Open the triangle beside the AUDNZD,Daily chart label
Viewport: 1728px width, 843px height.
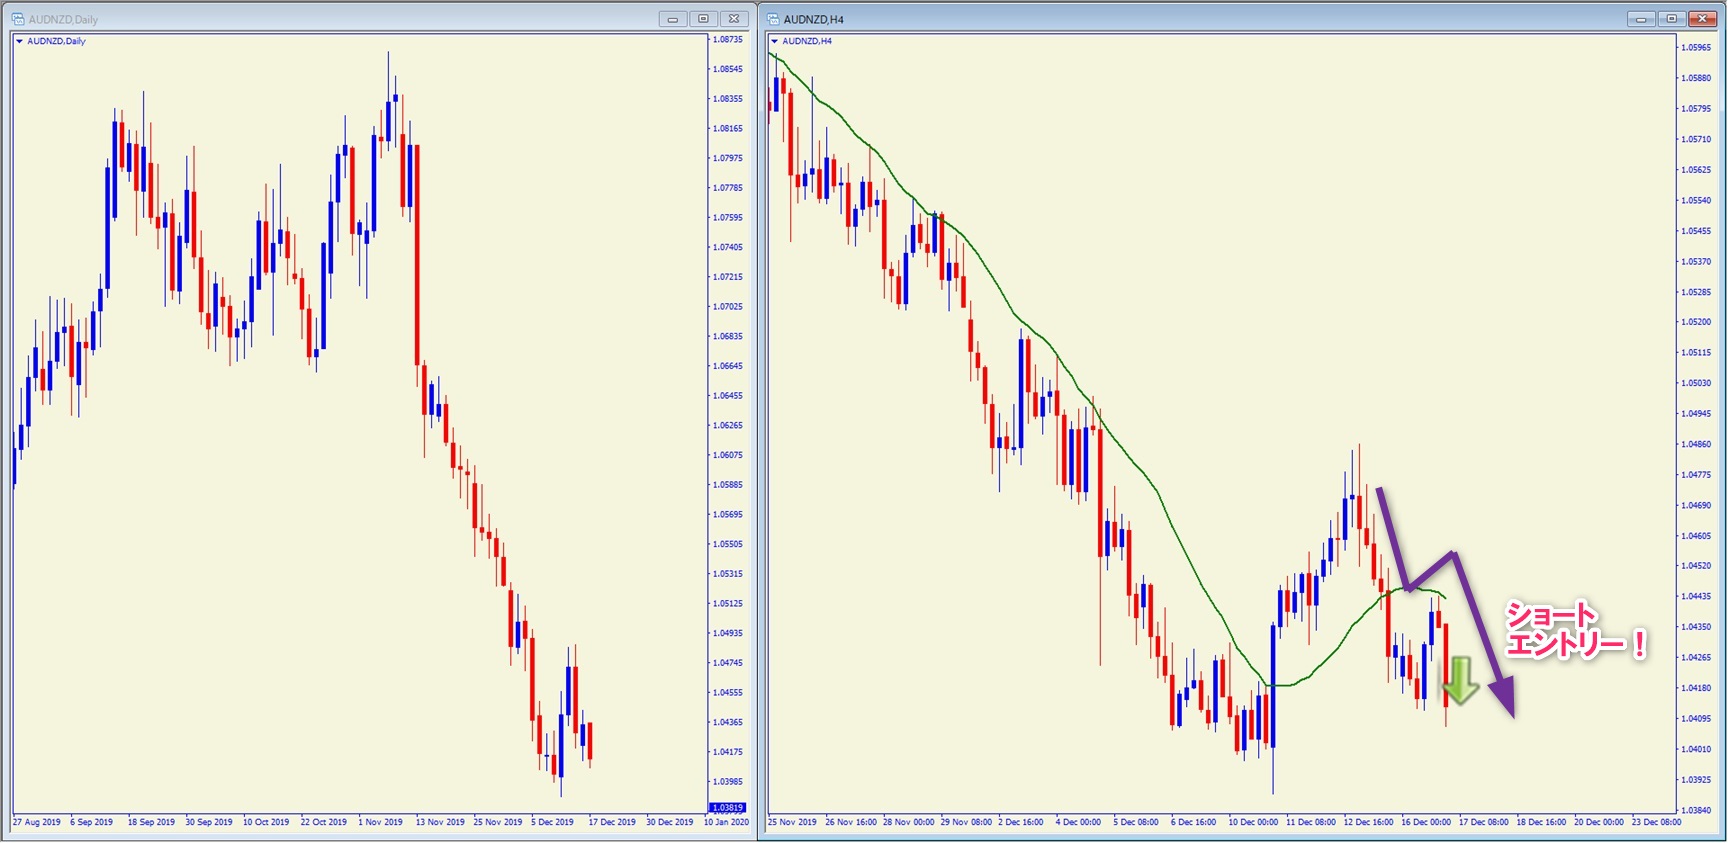pyautogui.click(x=19, y=41)
